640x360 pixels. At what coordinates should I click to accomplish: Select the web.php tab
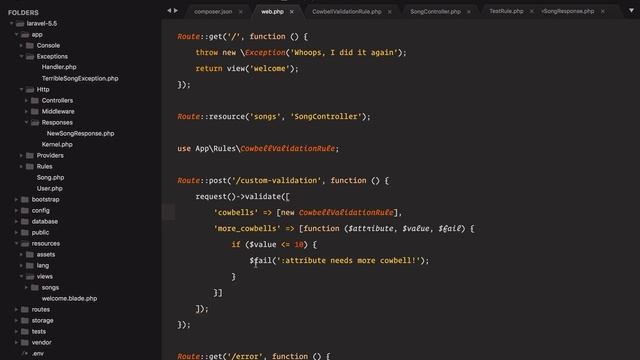[x=272, y=12]
